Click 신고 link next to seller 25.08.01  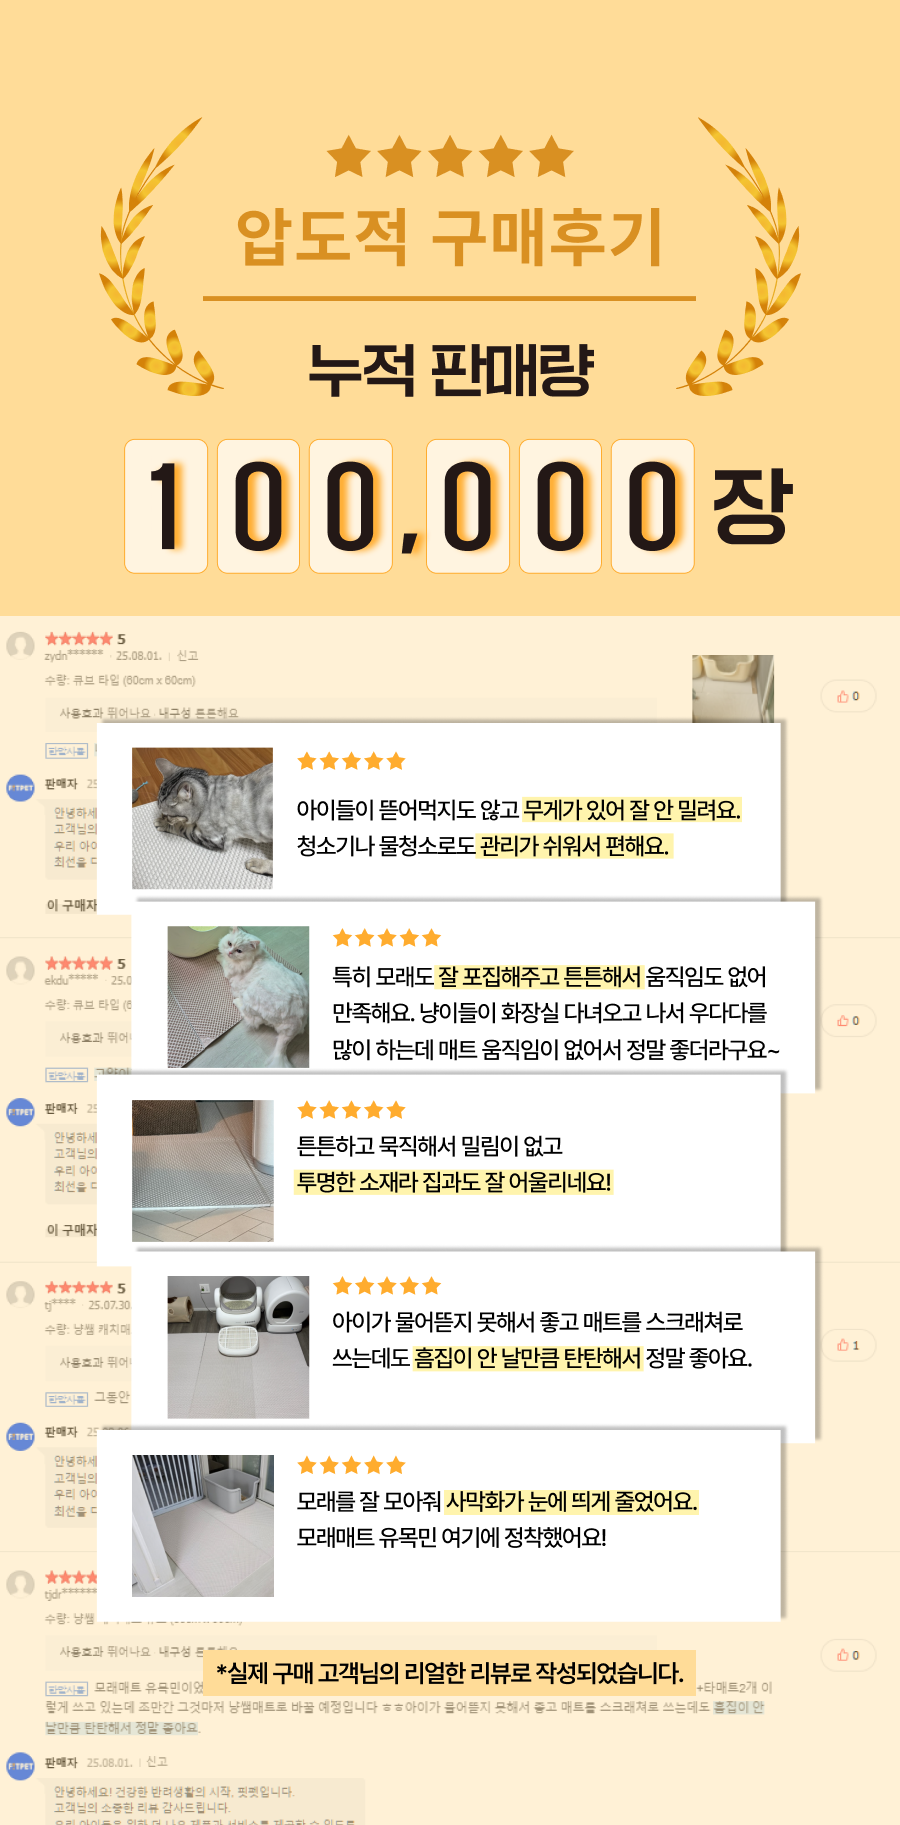pyautogui.click(x=157, y=1762)
